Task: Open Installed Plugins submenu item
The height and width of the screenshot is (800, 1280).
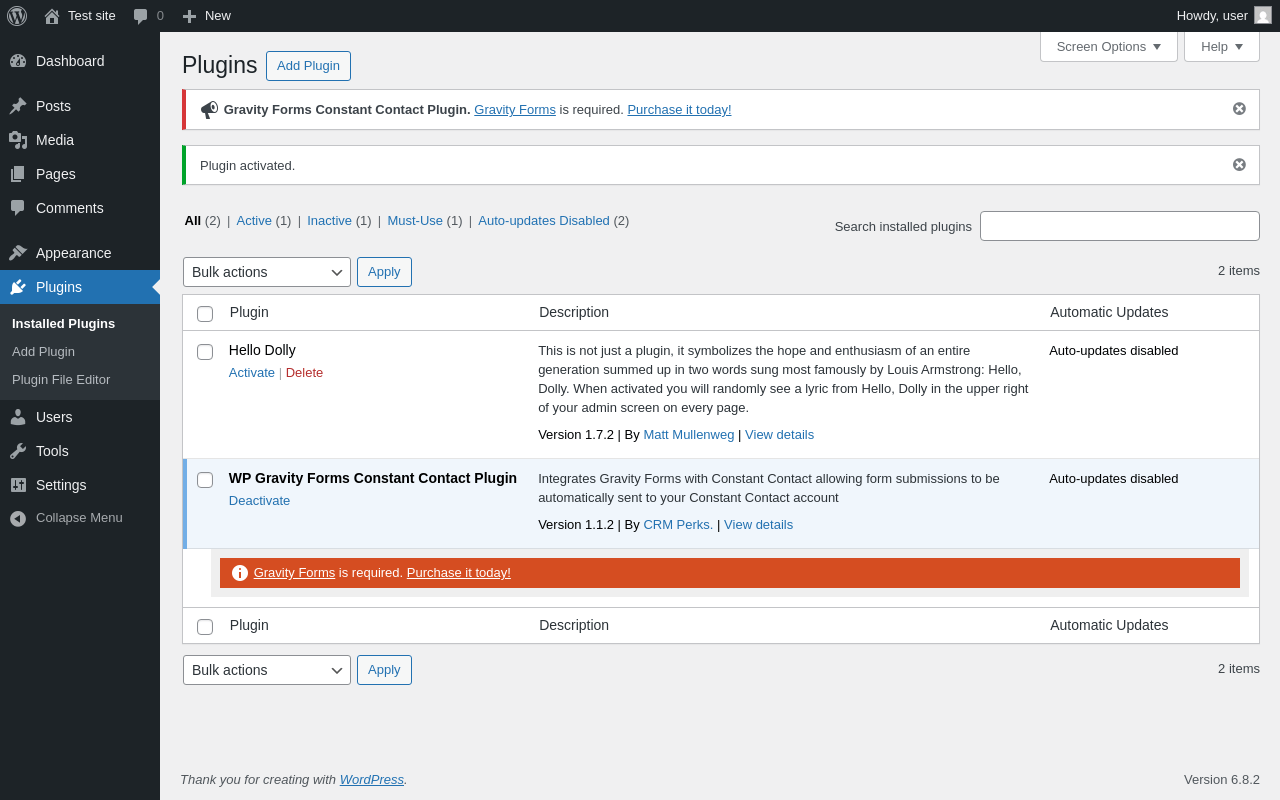Action: [x=63, y=324]
